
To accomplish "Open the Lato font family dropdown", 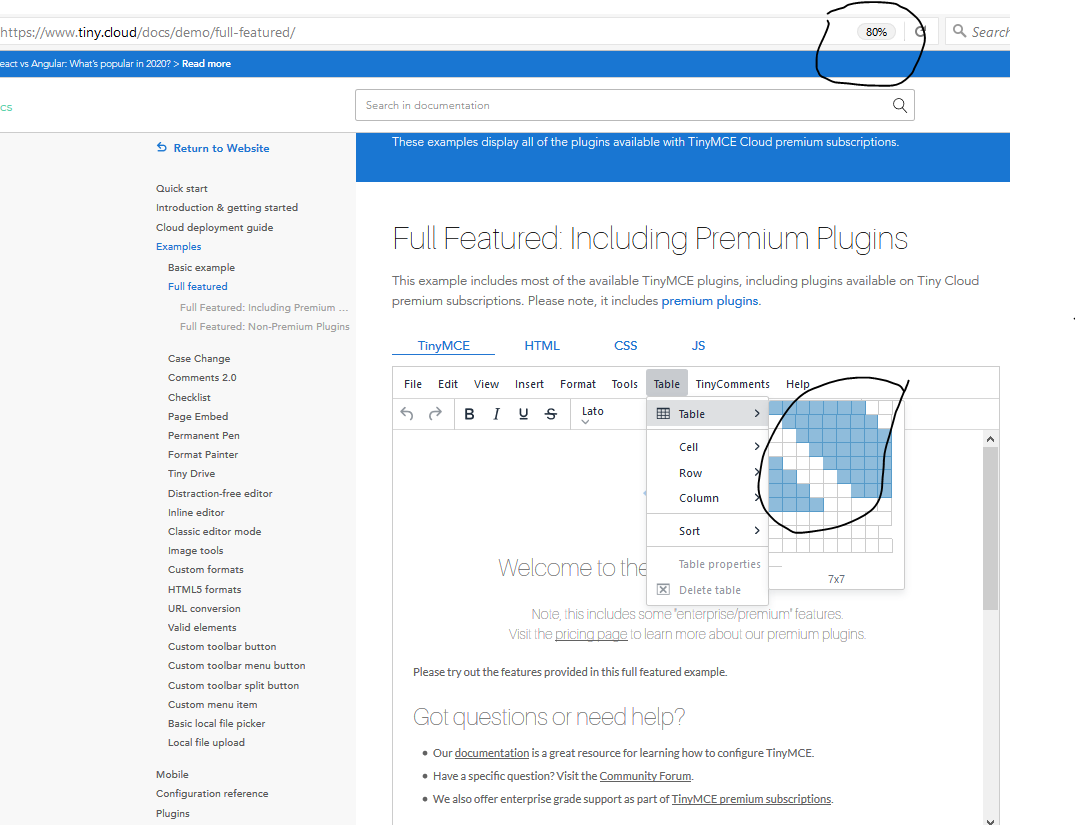I will tap(593, 414).
